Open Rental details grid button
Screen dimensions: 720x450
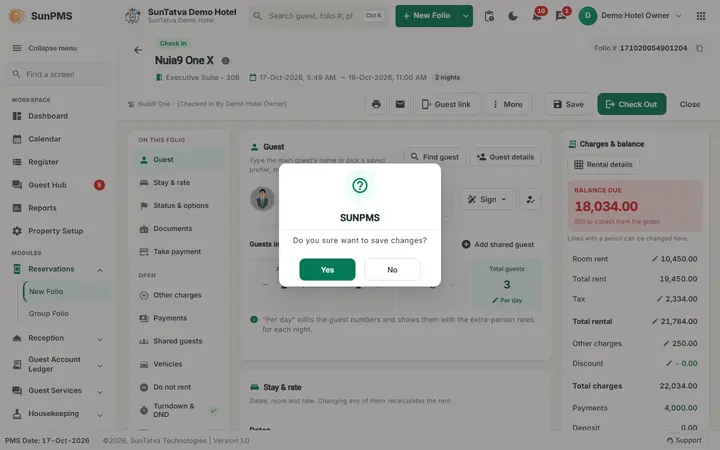coord(603,165)
